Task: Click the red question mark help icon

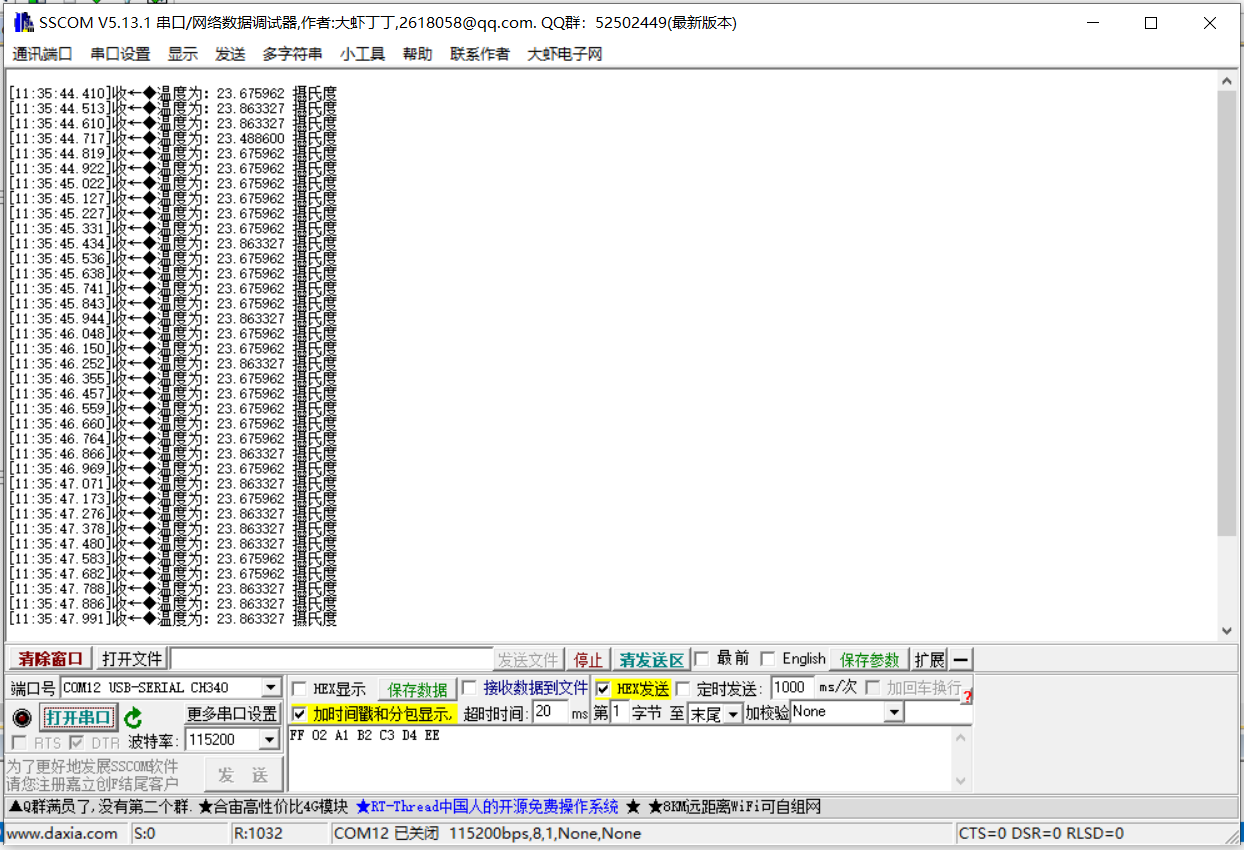Action: click(966, 695)
